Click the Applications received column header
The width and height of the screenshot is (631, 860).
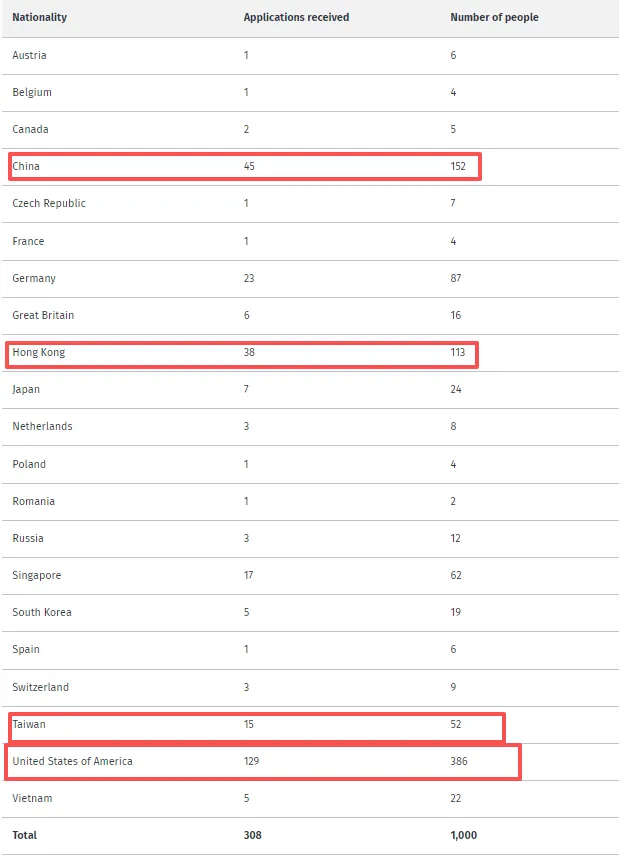[296, 18]
